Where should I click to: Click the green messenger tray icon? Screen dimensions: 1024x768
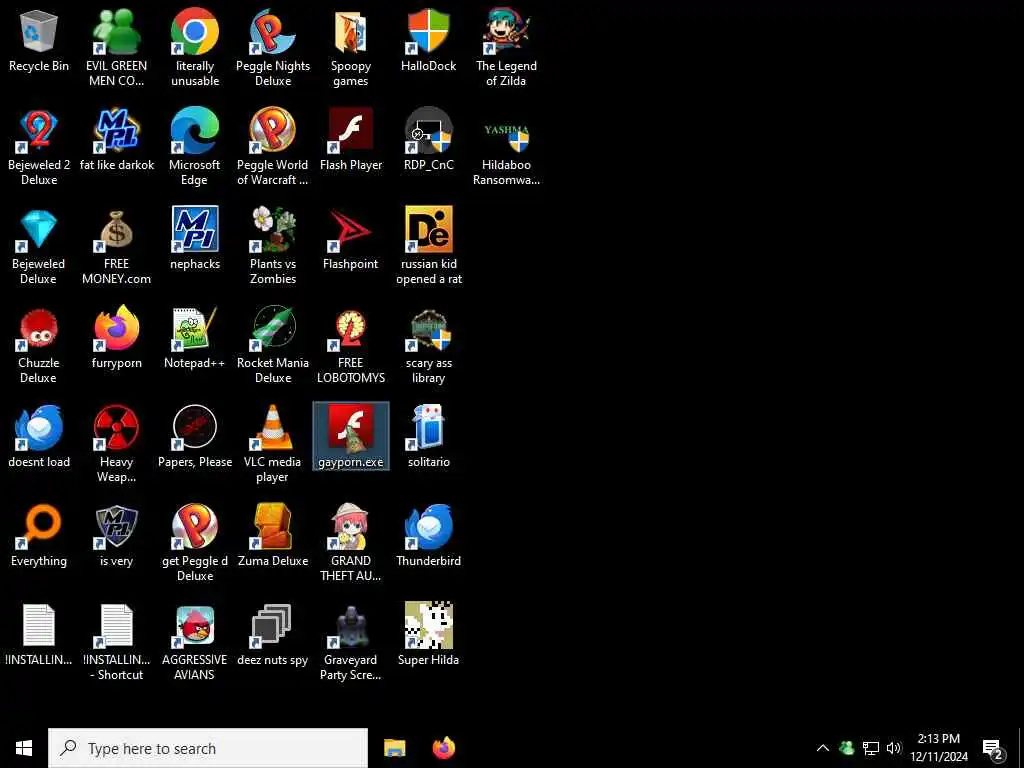click(x=847, y=748)
